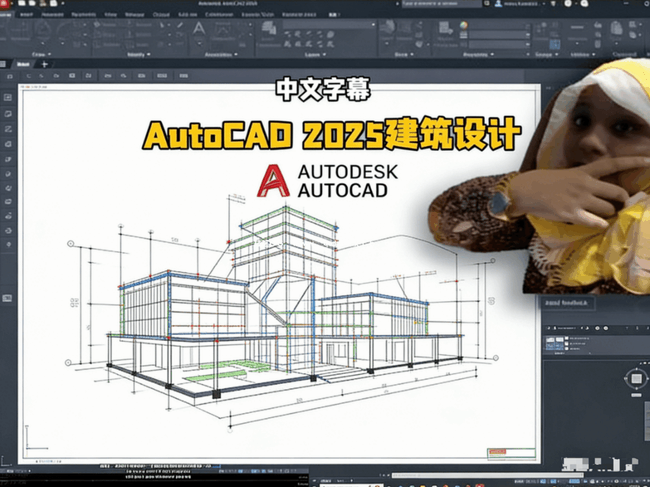Expand the Annotation panel dropdown arrow
The width and height of the screenshot is (650, 487).
pyautogui.click(x=236, y=54)
